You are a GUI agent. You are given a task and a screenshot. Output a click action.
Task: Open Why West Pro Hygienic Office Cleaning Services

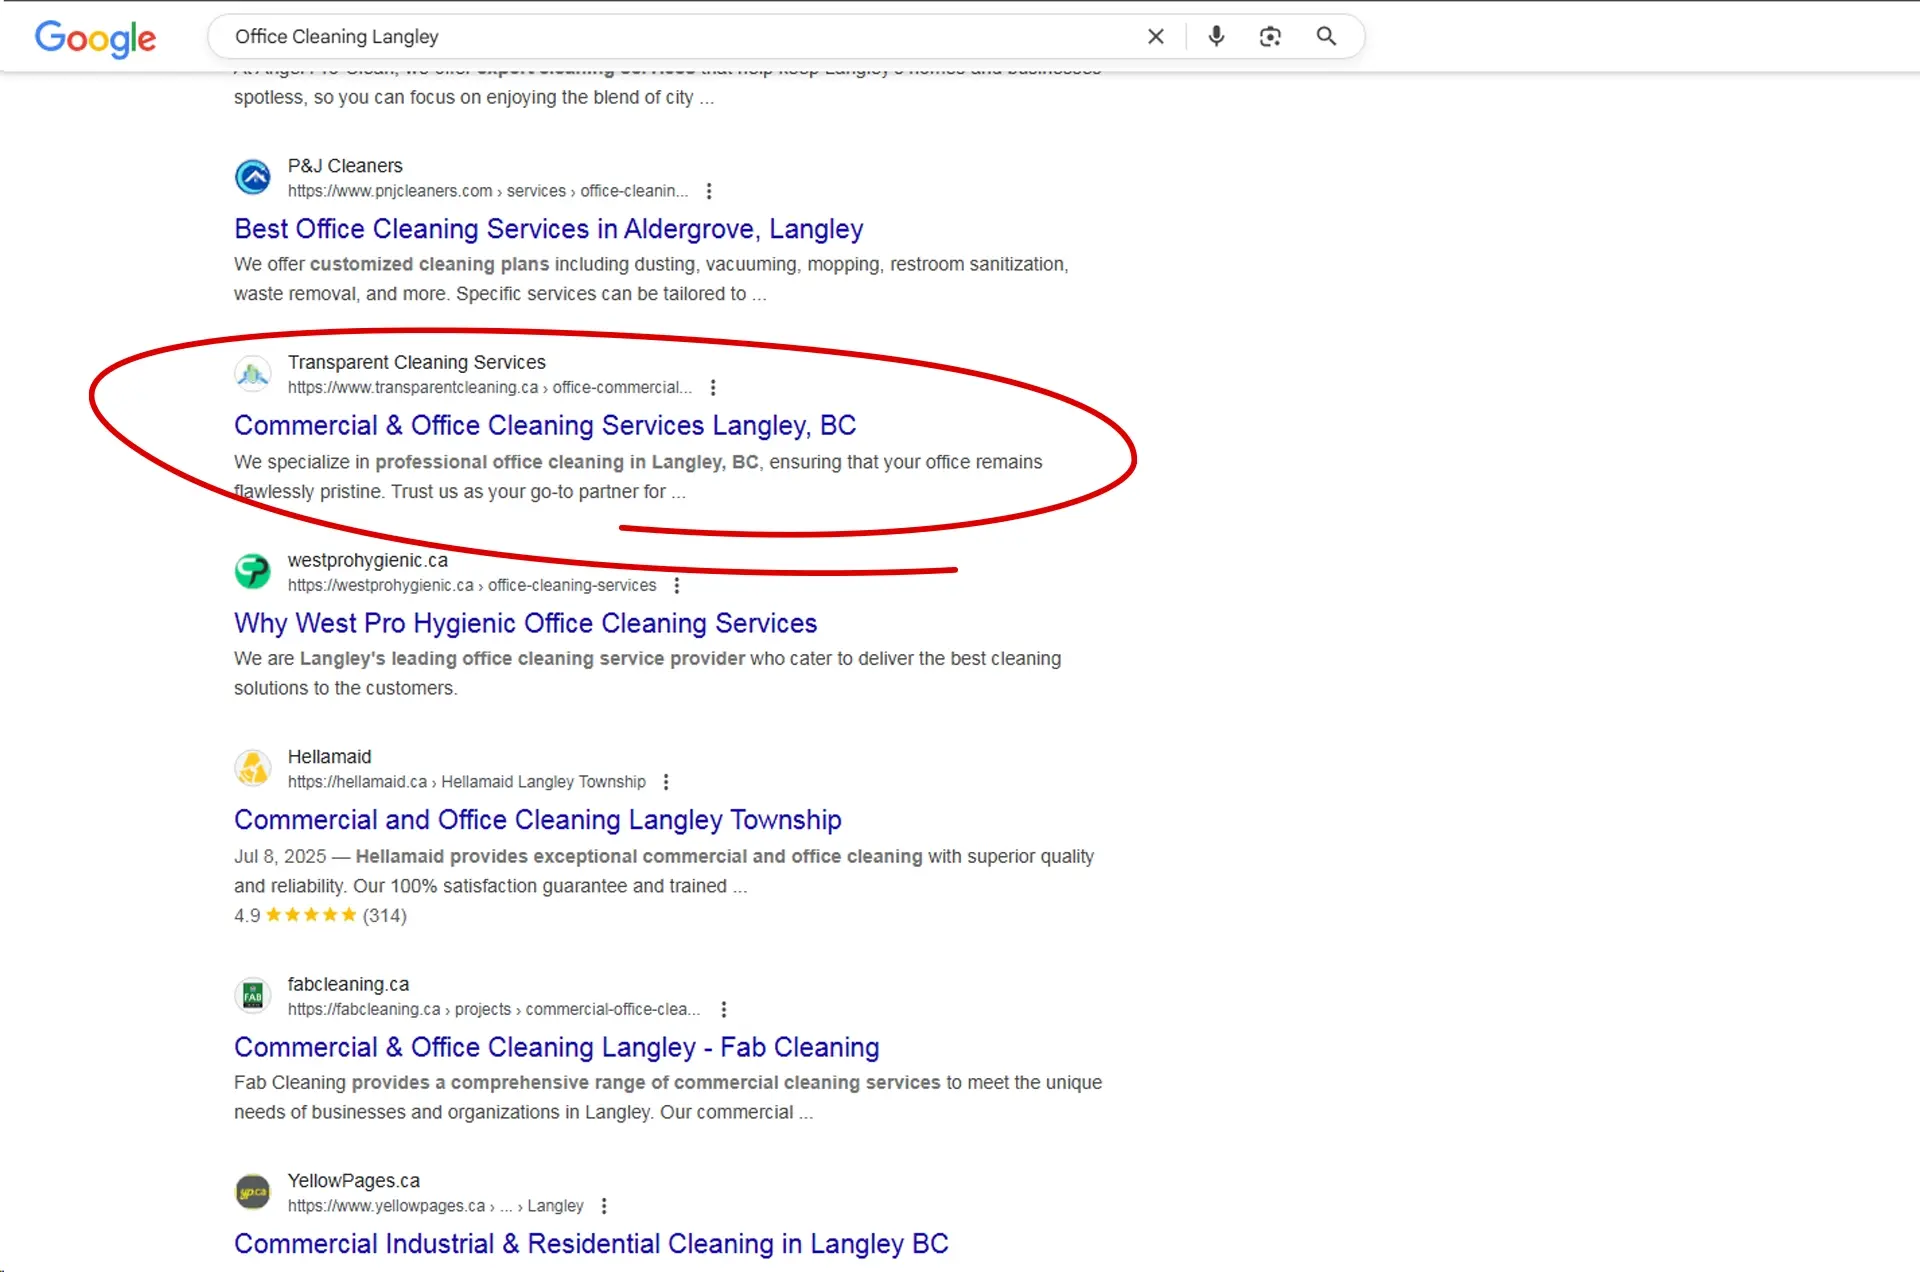coord(525,623)
